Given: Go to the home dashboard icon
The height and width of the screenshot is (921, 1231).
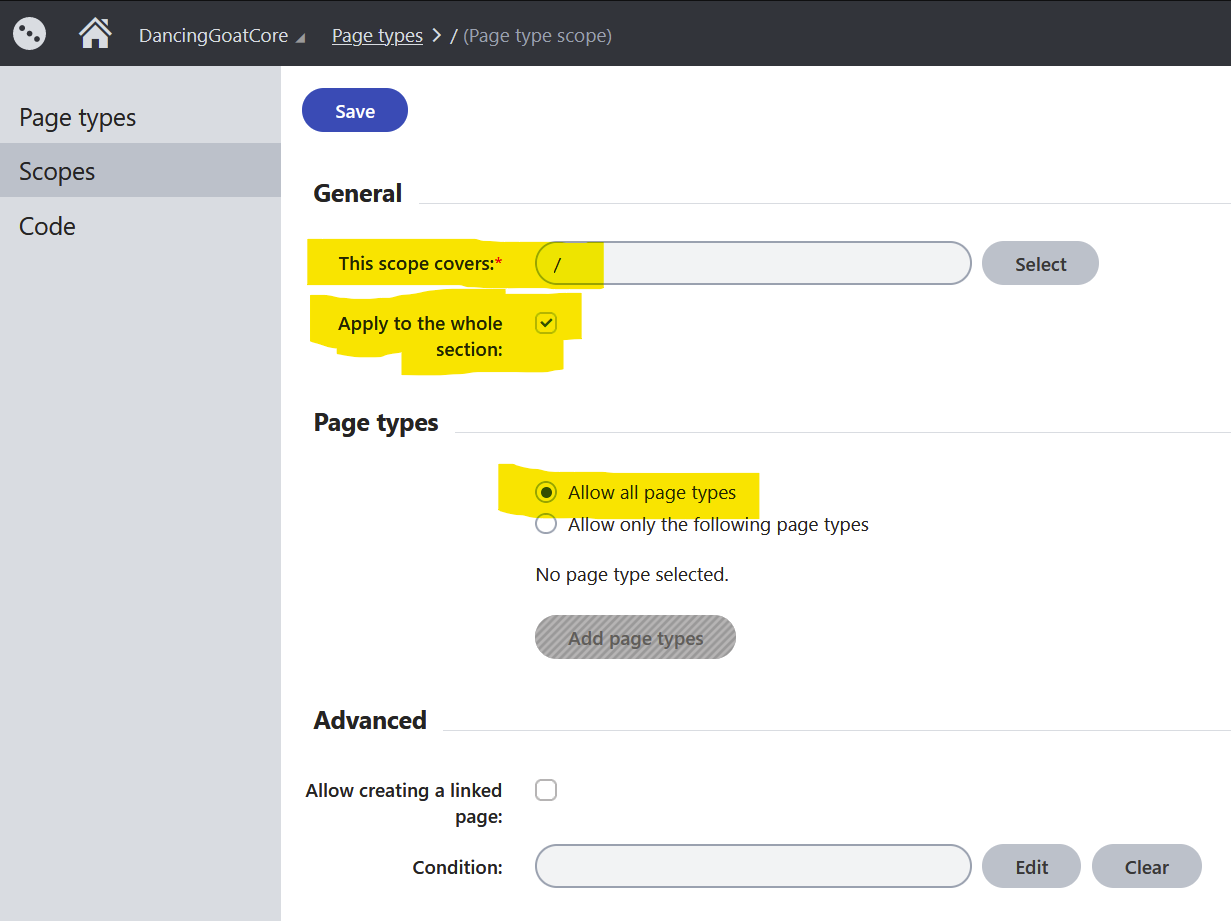Looking at the screenshot, I should pos(95,34).
